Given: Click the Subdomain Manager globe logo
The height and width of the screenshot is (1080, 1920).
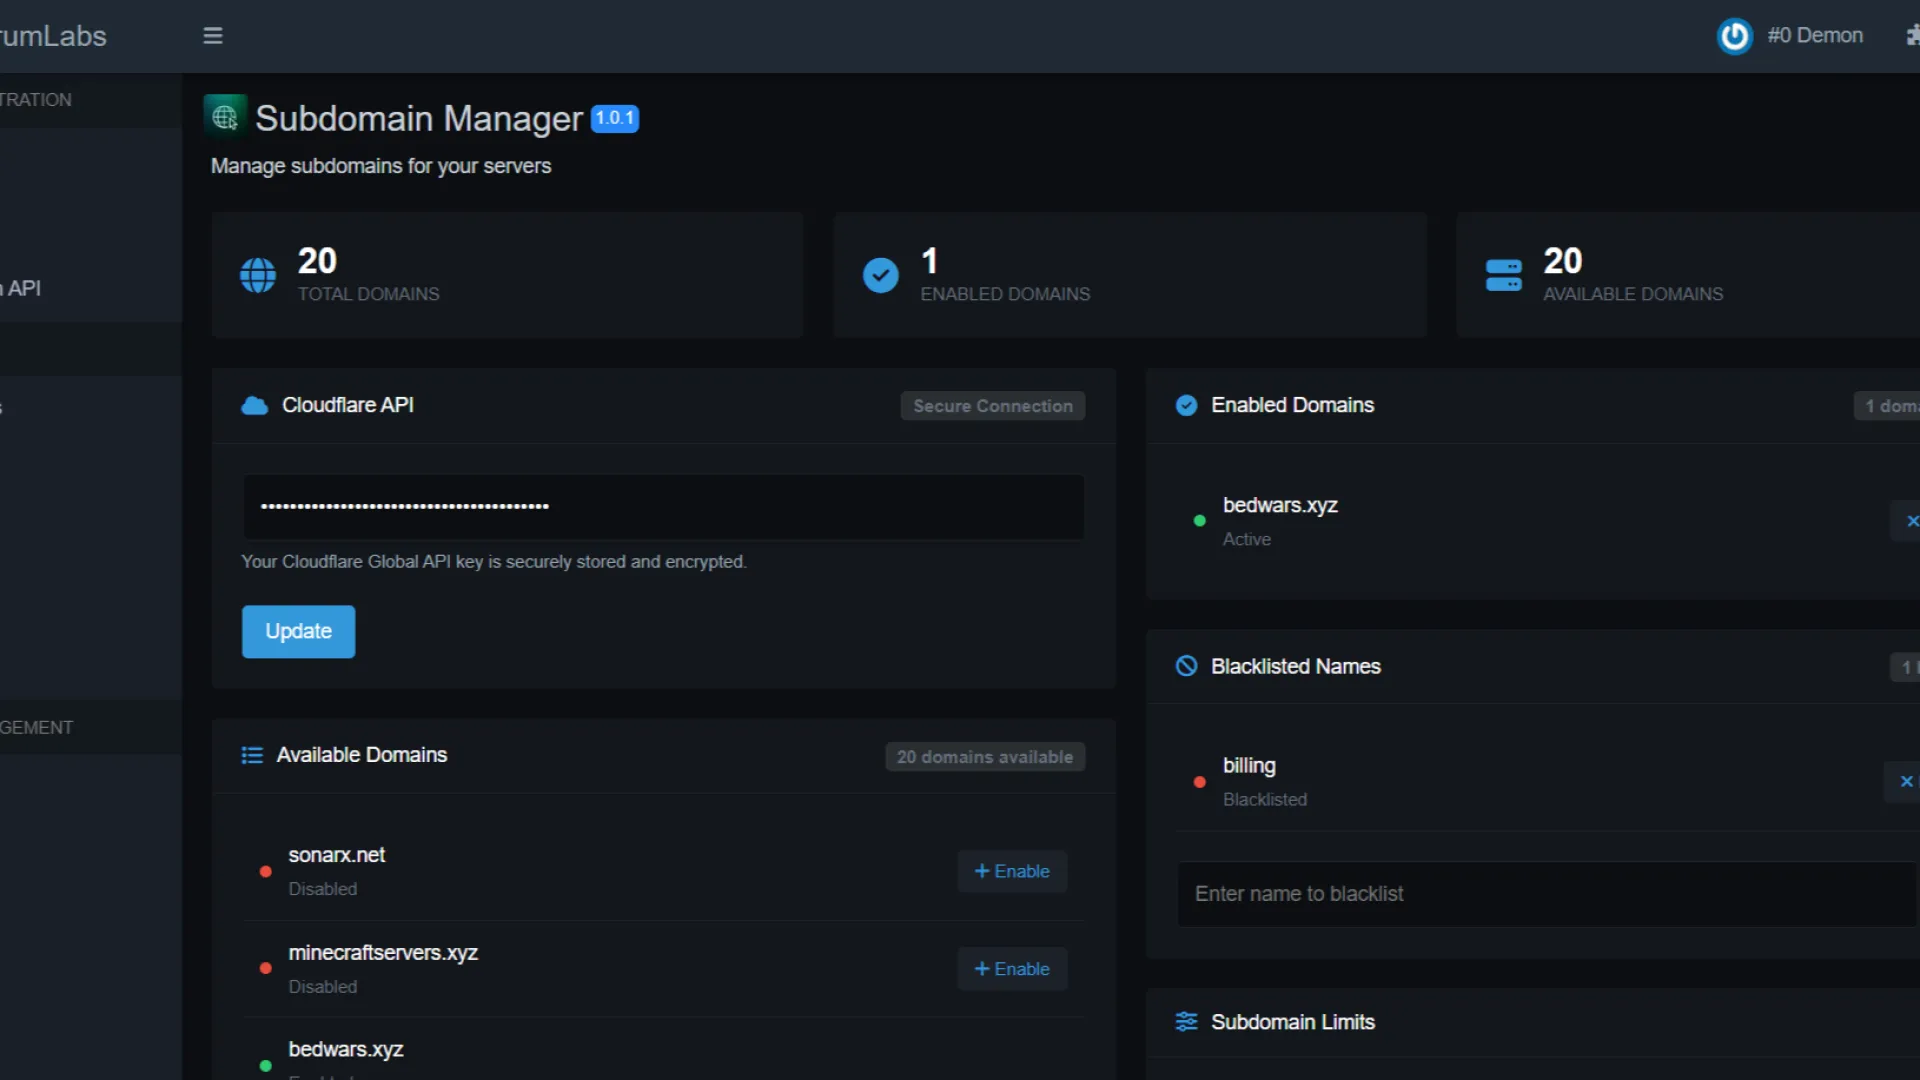Looking at the screenshot, I should click(x=225, y=117).
